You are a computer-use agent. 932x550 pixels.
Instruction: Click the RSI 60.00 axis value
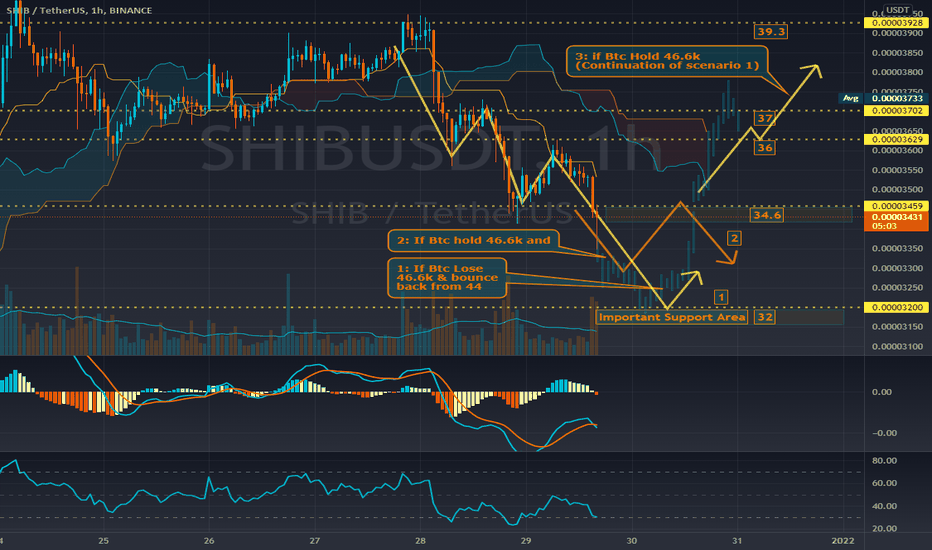tap(884, 483)
